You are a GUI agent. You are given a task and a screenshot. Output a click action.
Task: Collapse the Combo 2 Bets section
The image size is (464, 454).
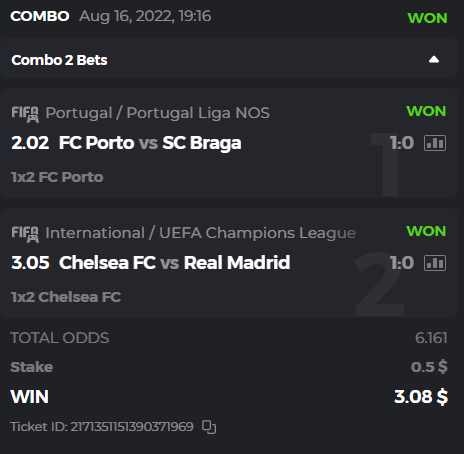[434, 60]
